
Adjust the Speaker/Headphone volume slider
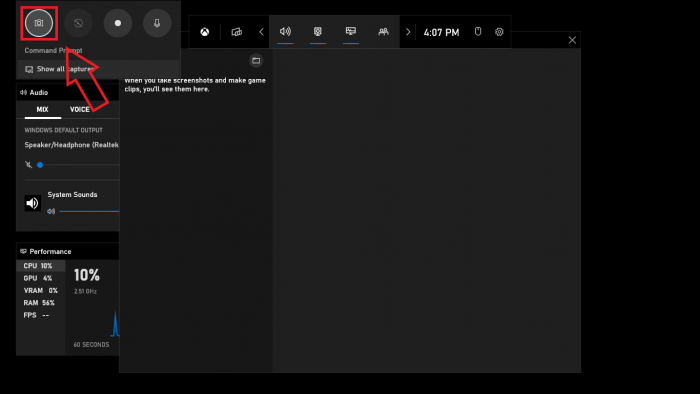79,165
